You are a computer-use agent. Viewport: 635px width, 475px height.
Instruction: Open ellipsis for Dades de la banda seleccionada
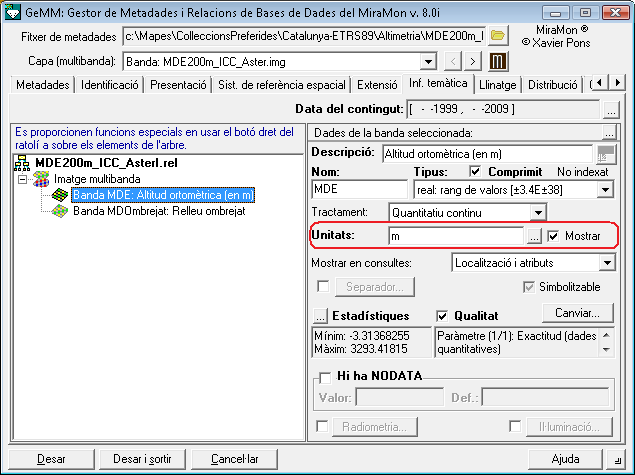pos(609,132)
